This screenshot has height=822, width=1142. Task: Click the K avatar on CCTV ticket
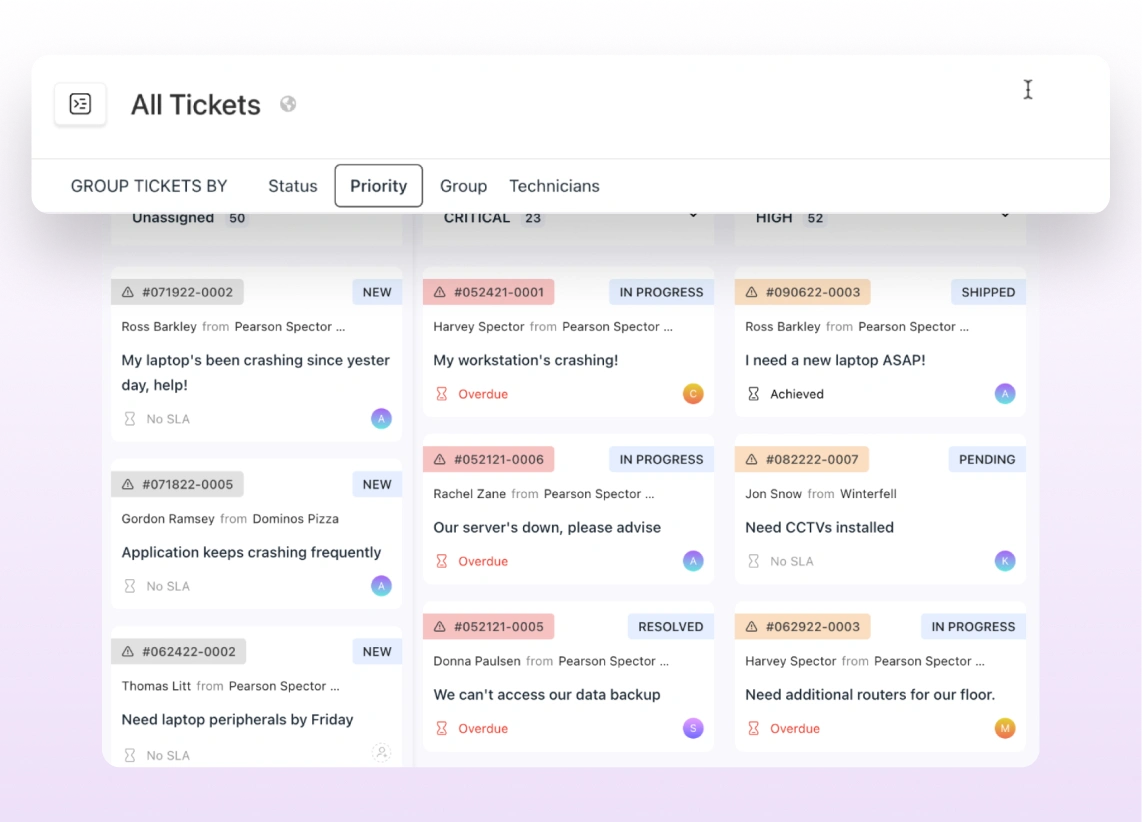coord(1005,561)
